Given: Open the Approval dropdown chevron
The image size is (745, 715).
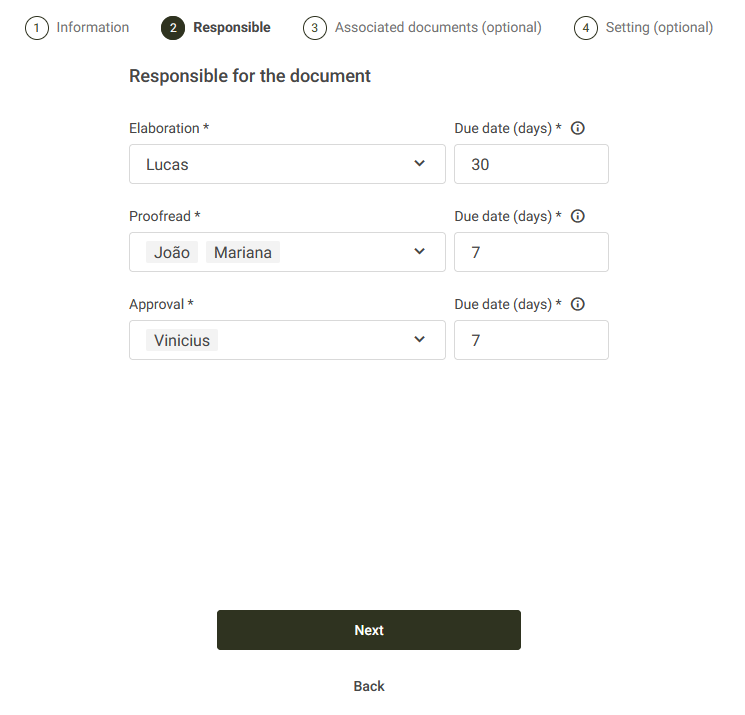Looking at the screenshot, I should [419, 339].
